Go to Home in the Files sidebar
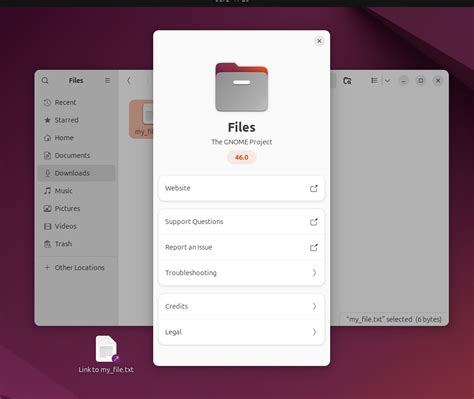This screenshot has height=399, width=474. tap(77, 138)
